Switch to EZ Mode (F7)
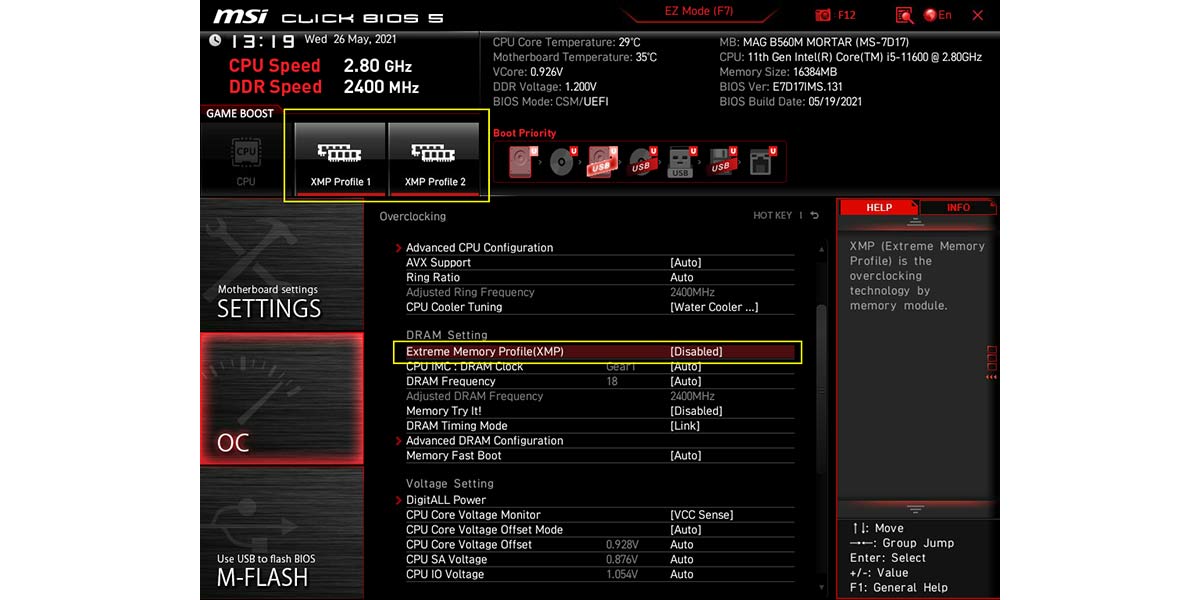The width and height of the screenshot is (1200, 600). pos(699,13)
